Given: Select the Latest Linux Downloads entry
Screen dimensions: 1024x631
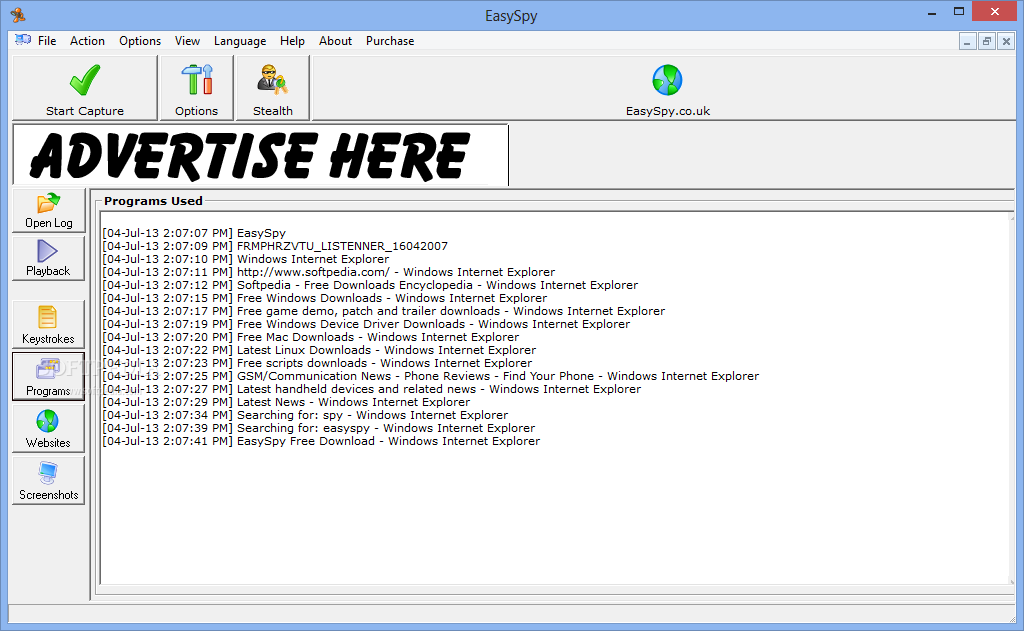Looking at the screenshot, I should pyautogui.click(x=319, y=351).
